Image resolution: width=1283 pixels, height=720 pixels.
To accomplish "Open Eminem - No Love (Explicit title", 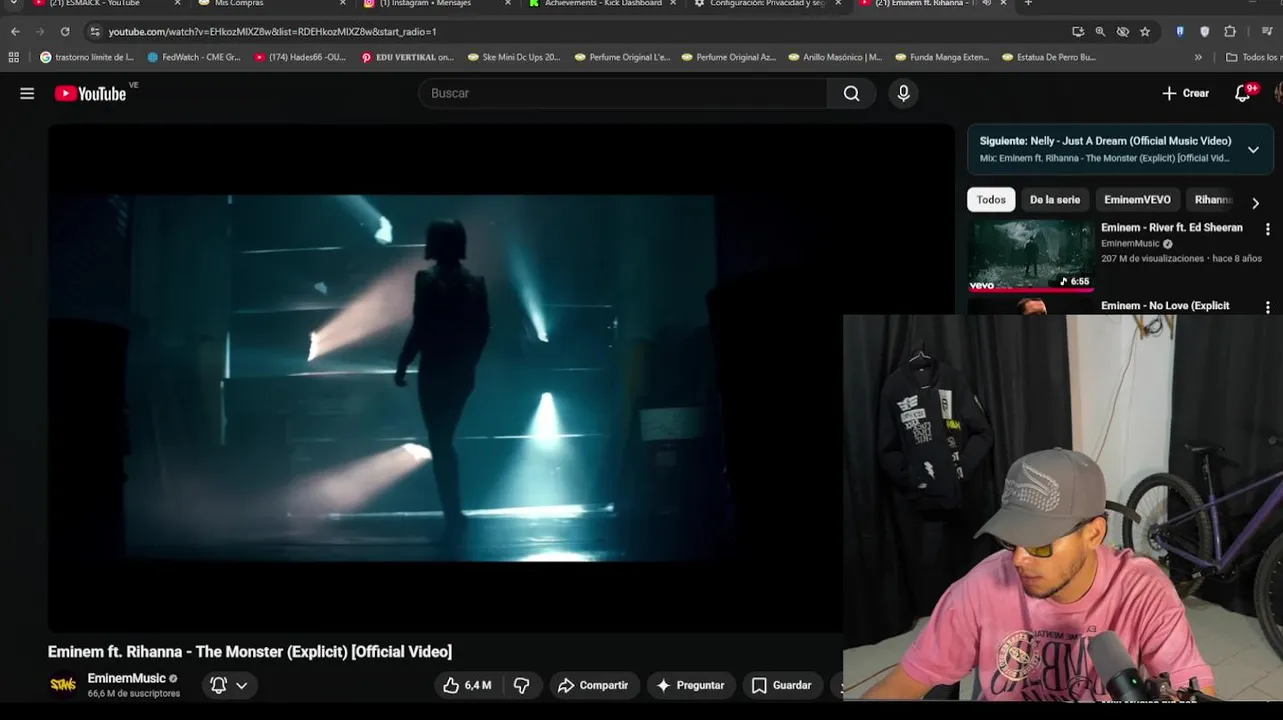I will click(x=1165, y=306).
